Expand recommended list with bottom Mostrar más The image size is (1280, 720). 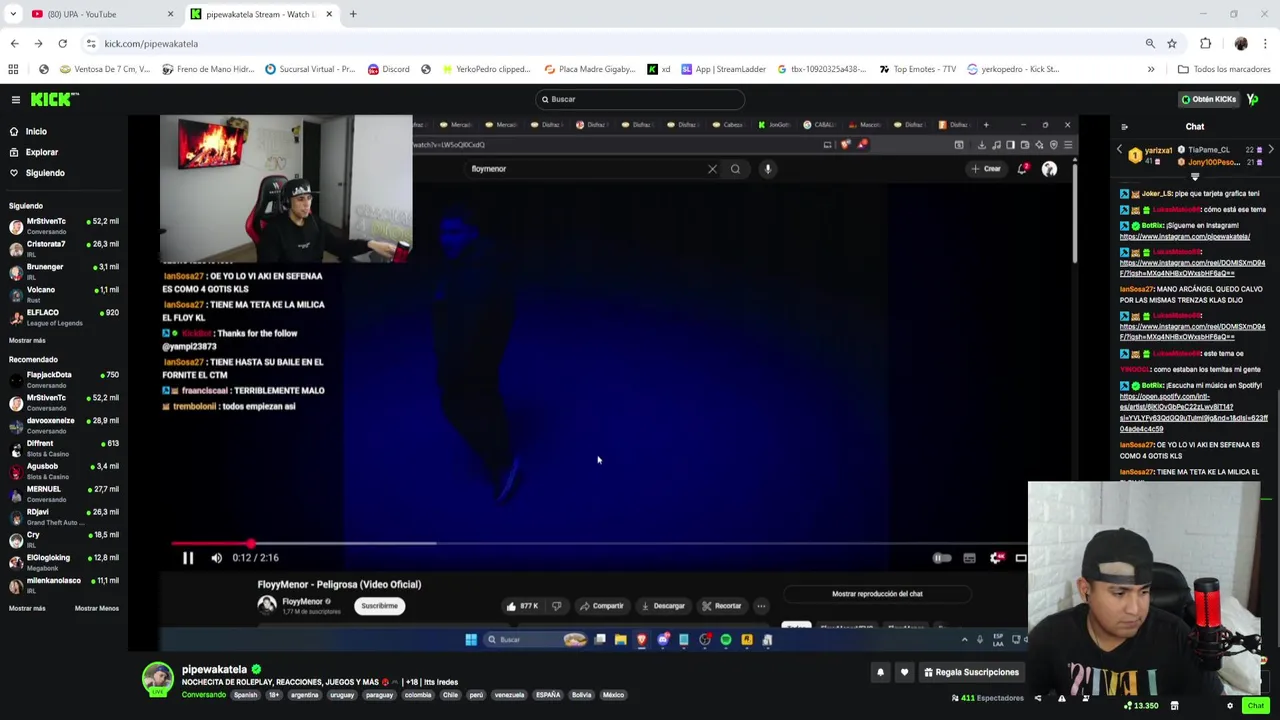tap(27, 608)
